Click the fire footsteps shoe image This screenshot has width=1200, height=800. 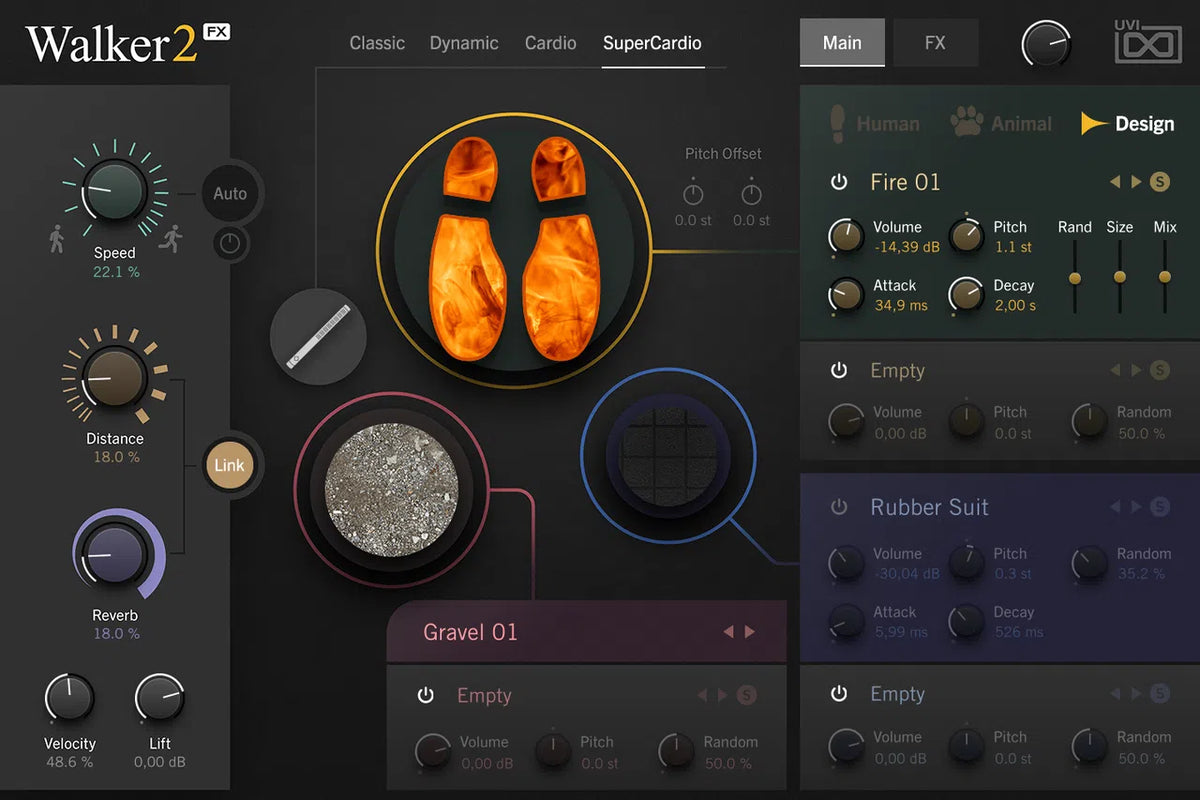click(x=509, y=250)
